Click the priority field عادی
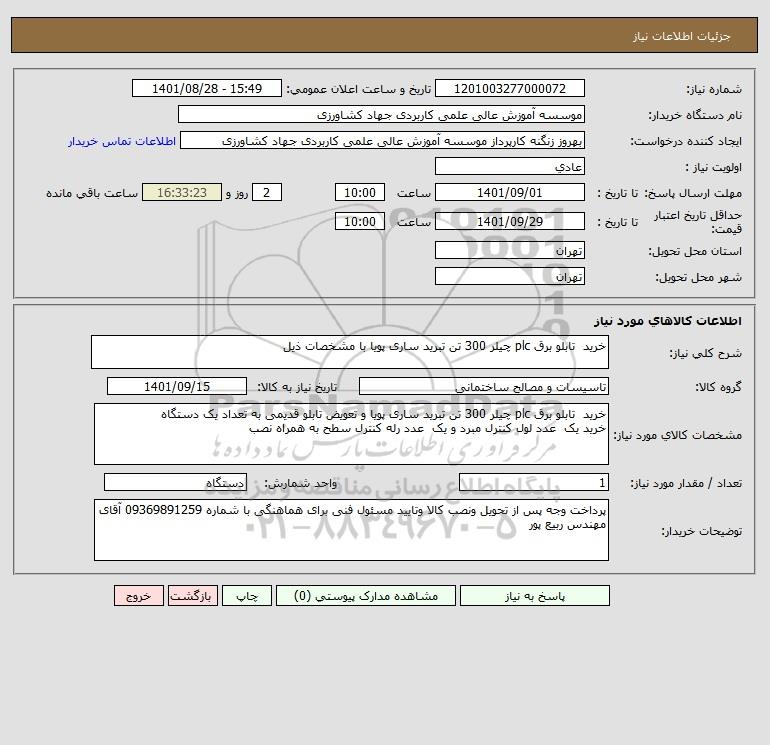770x745 pixels. 510,166
